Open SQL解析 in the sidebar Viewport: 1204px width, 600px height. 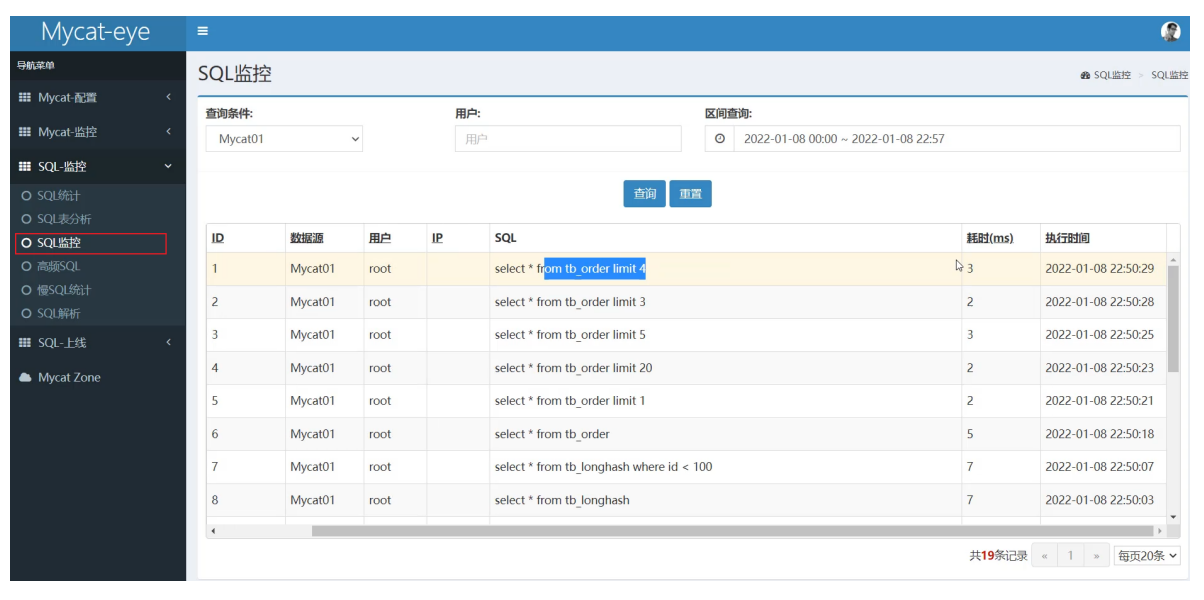(58, 314)
